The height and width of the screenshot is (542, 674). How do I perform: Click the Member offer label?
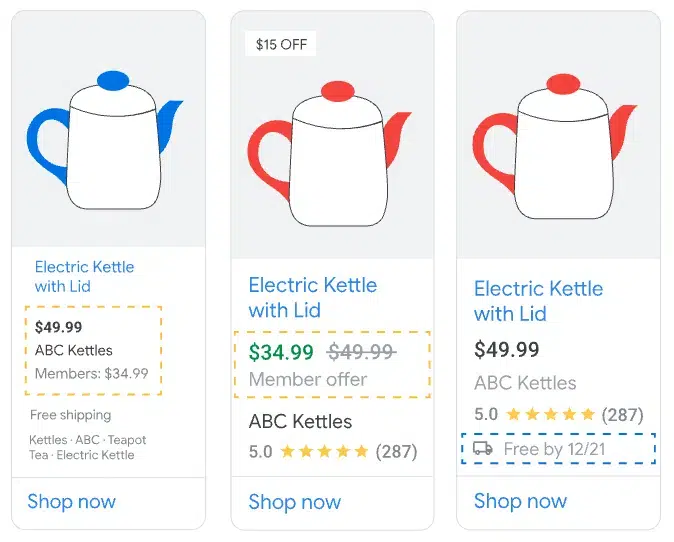click(308, 380)
